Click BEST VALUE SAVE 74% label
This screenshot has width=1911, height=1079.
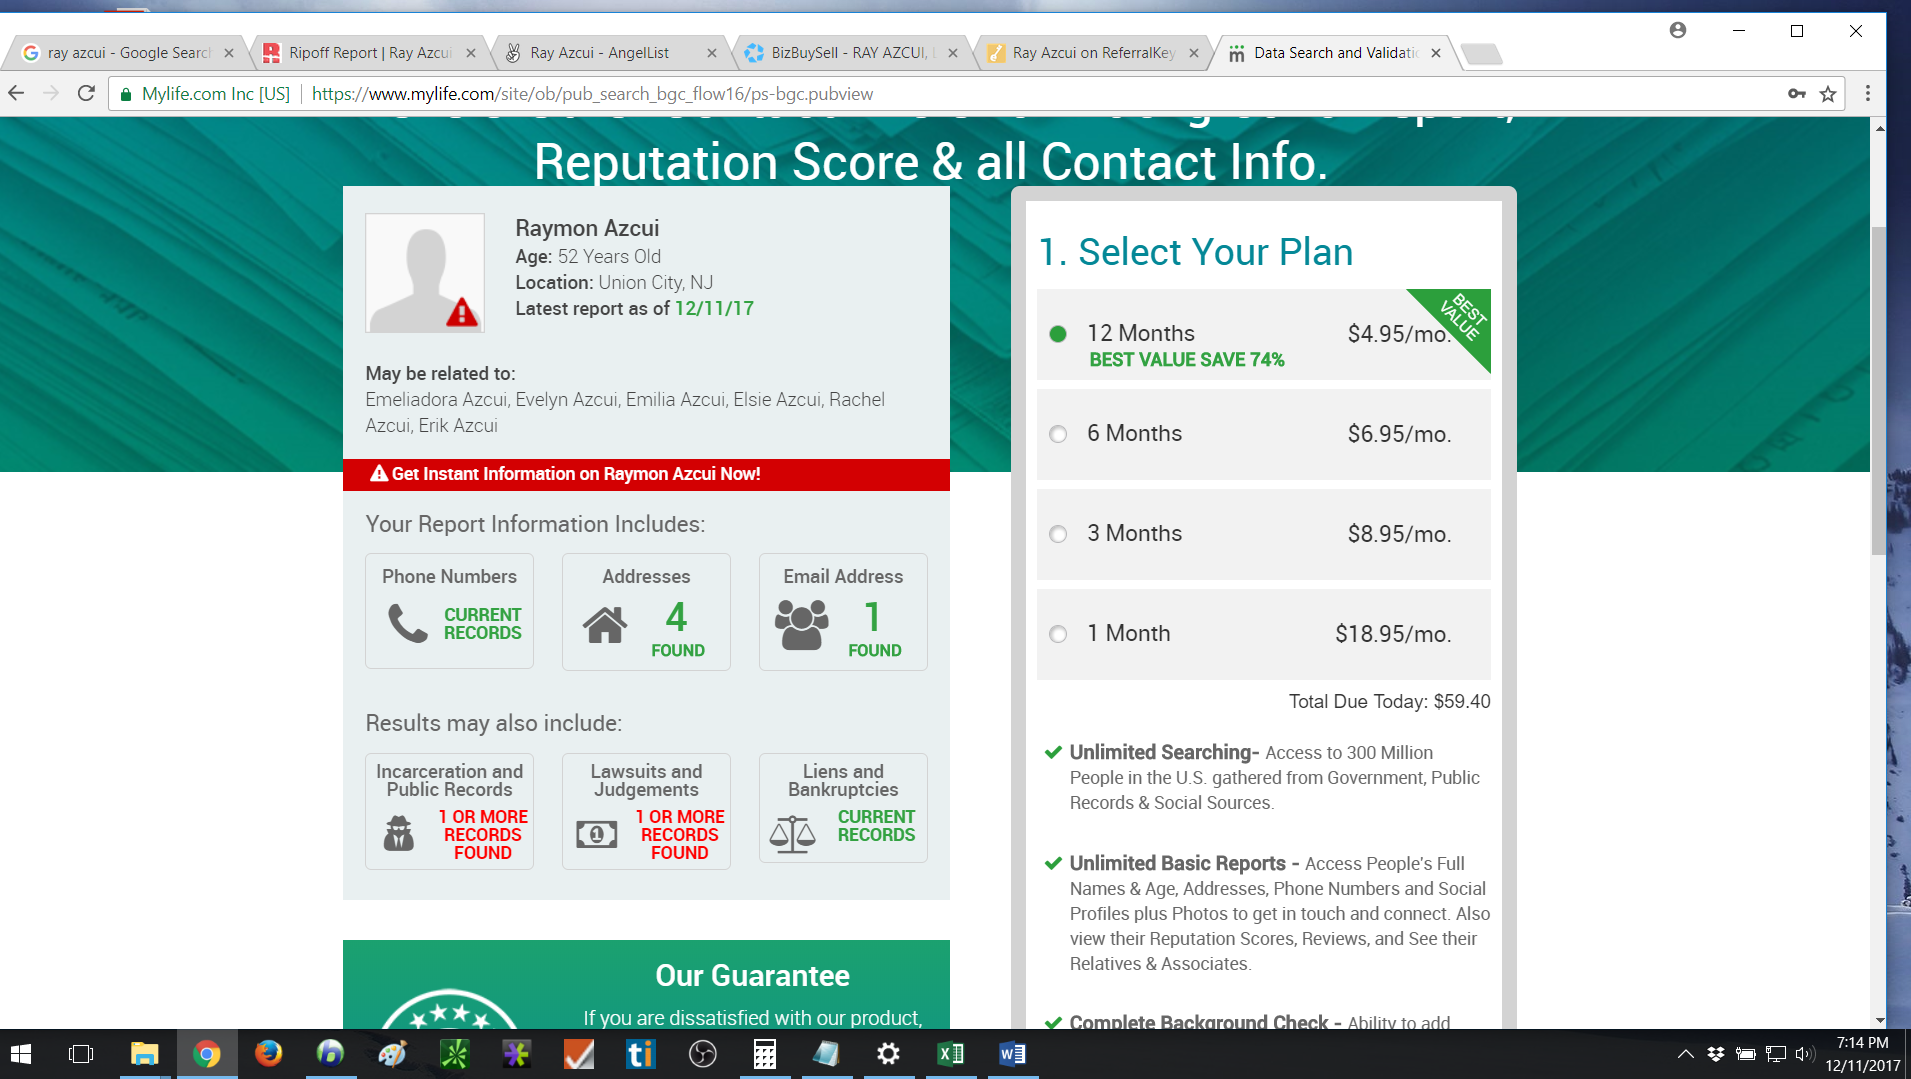pyautogui.click(x=1187, y=360)
